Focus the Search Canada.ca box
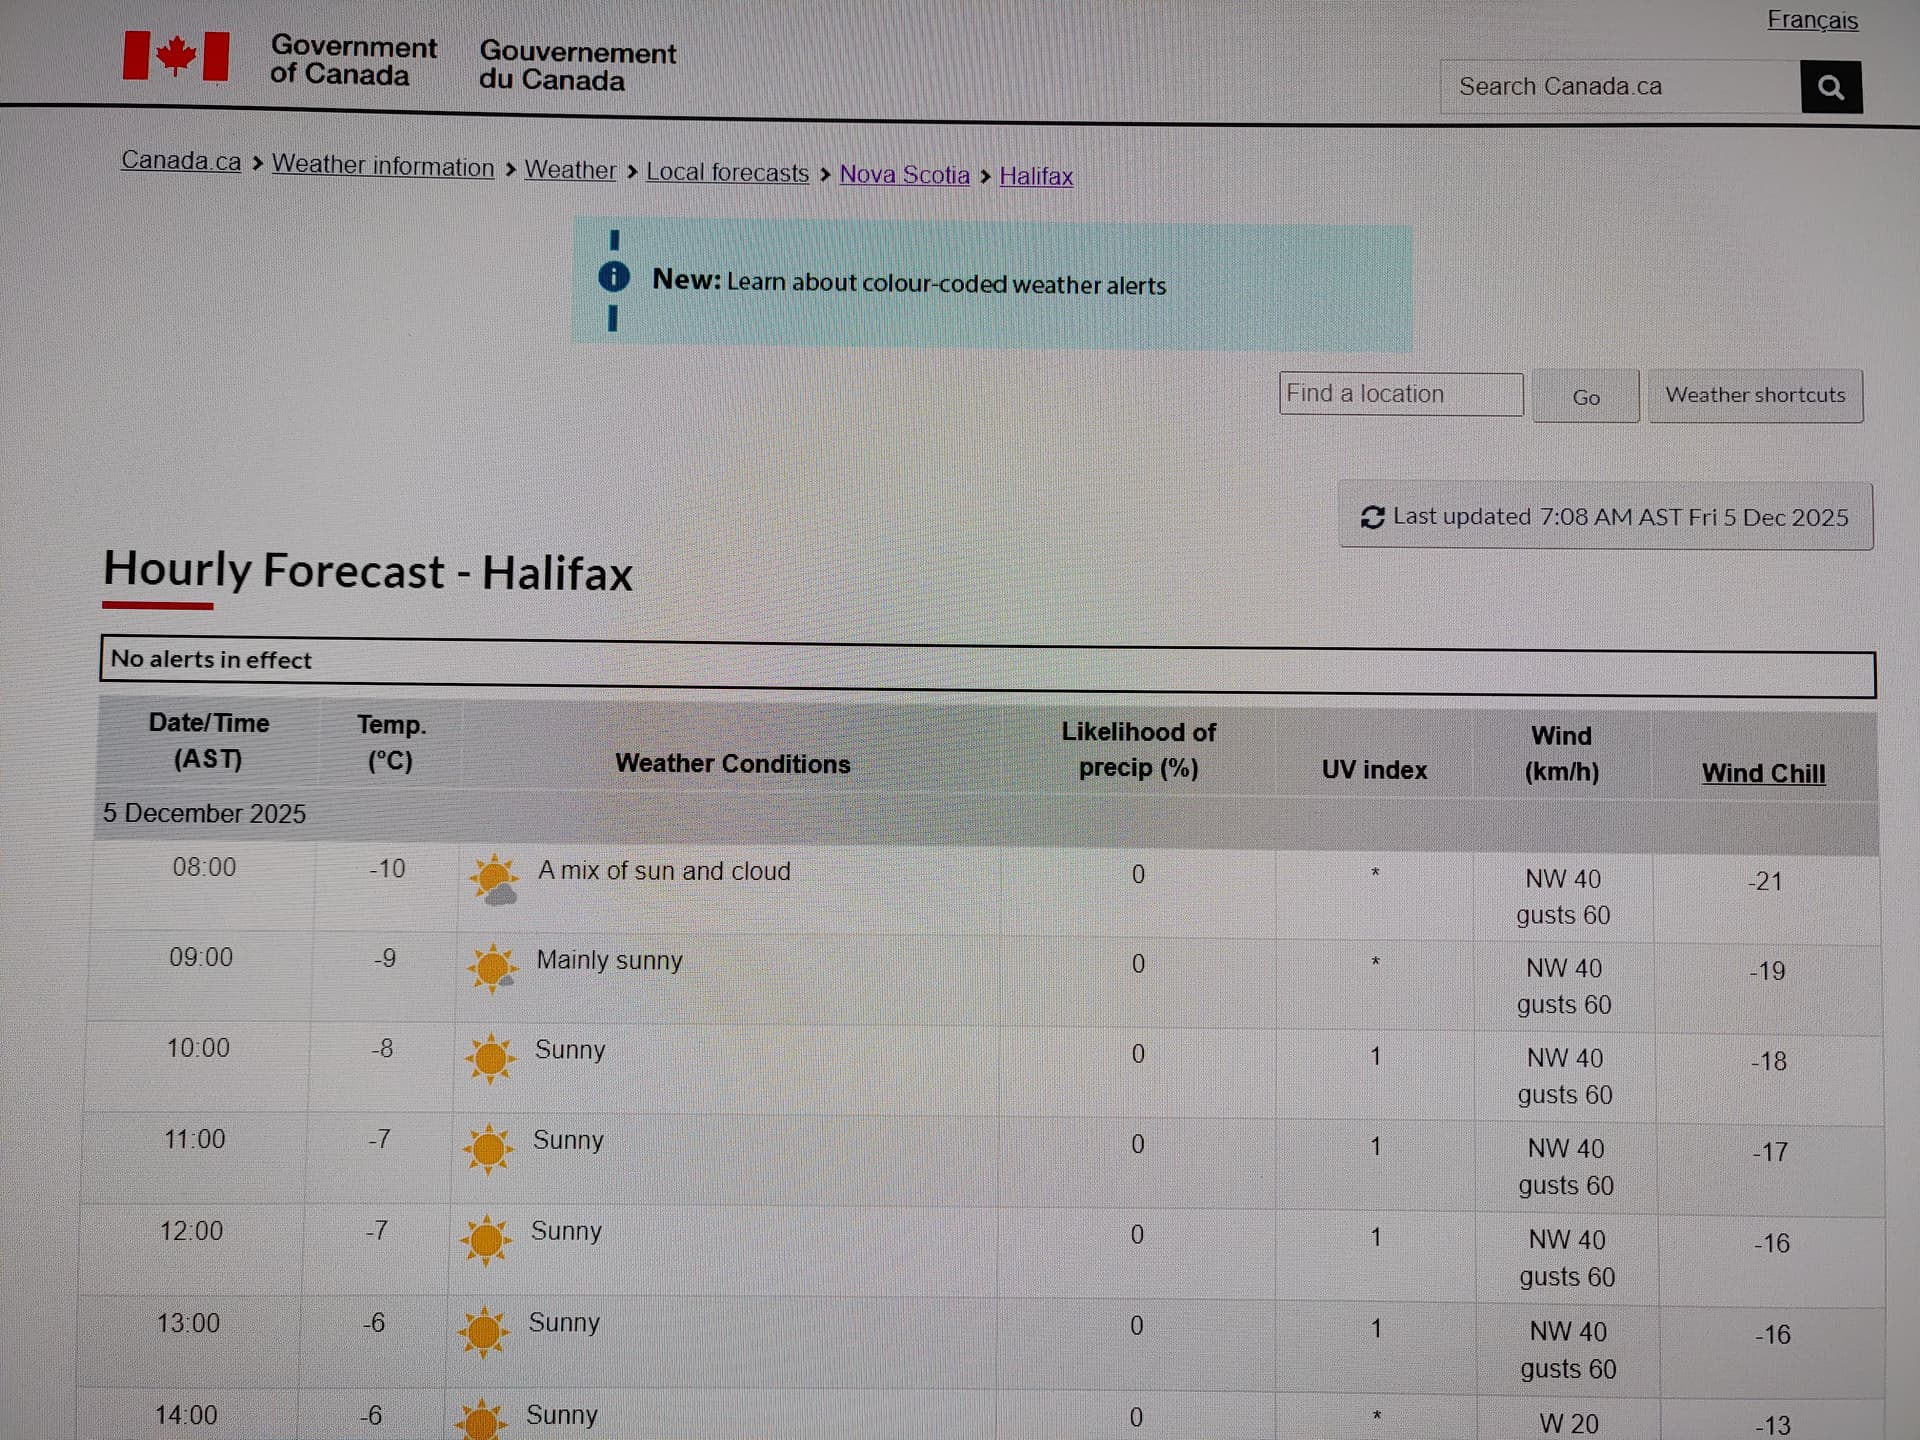The height and width of the screenshot is (1440, 1920). (1618, 87)
